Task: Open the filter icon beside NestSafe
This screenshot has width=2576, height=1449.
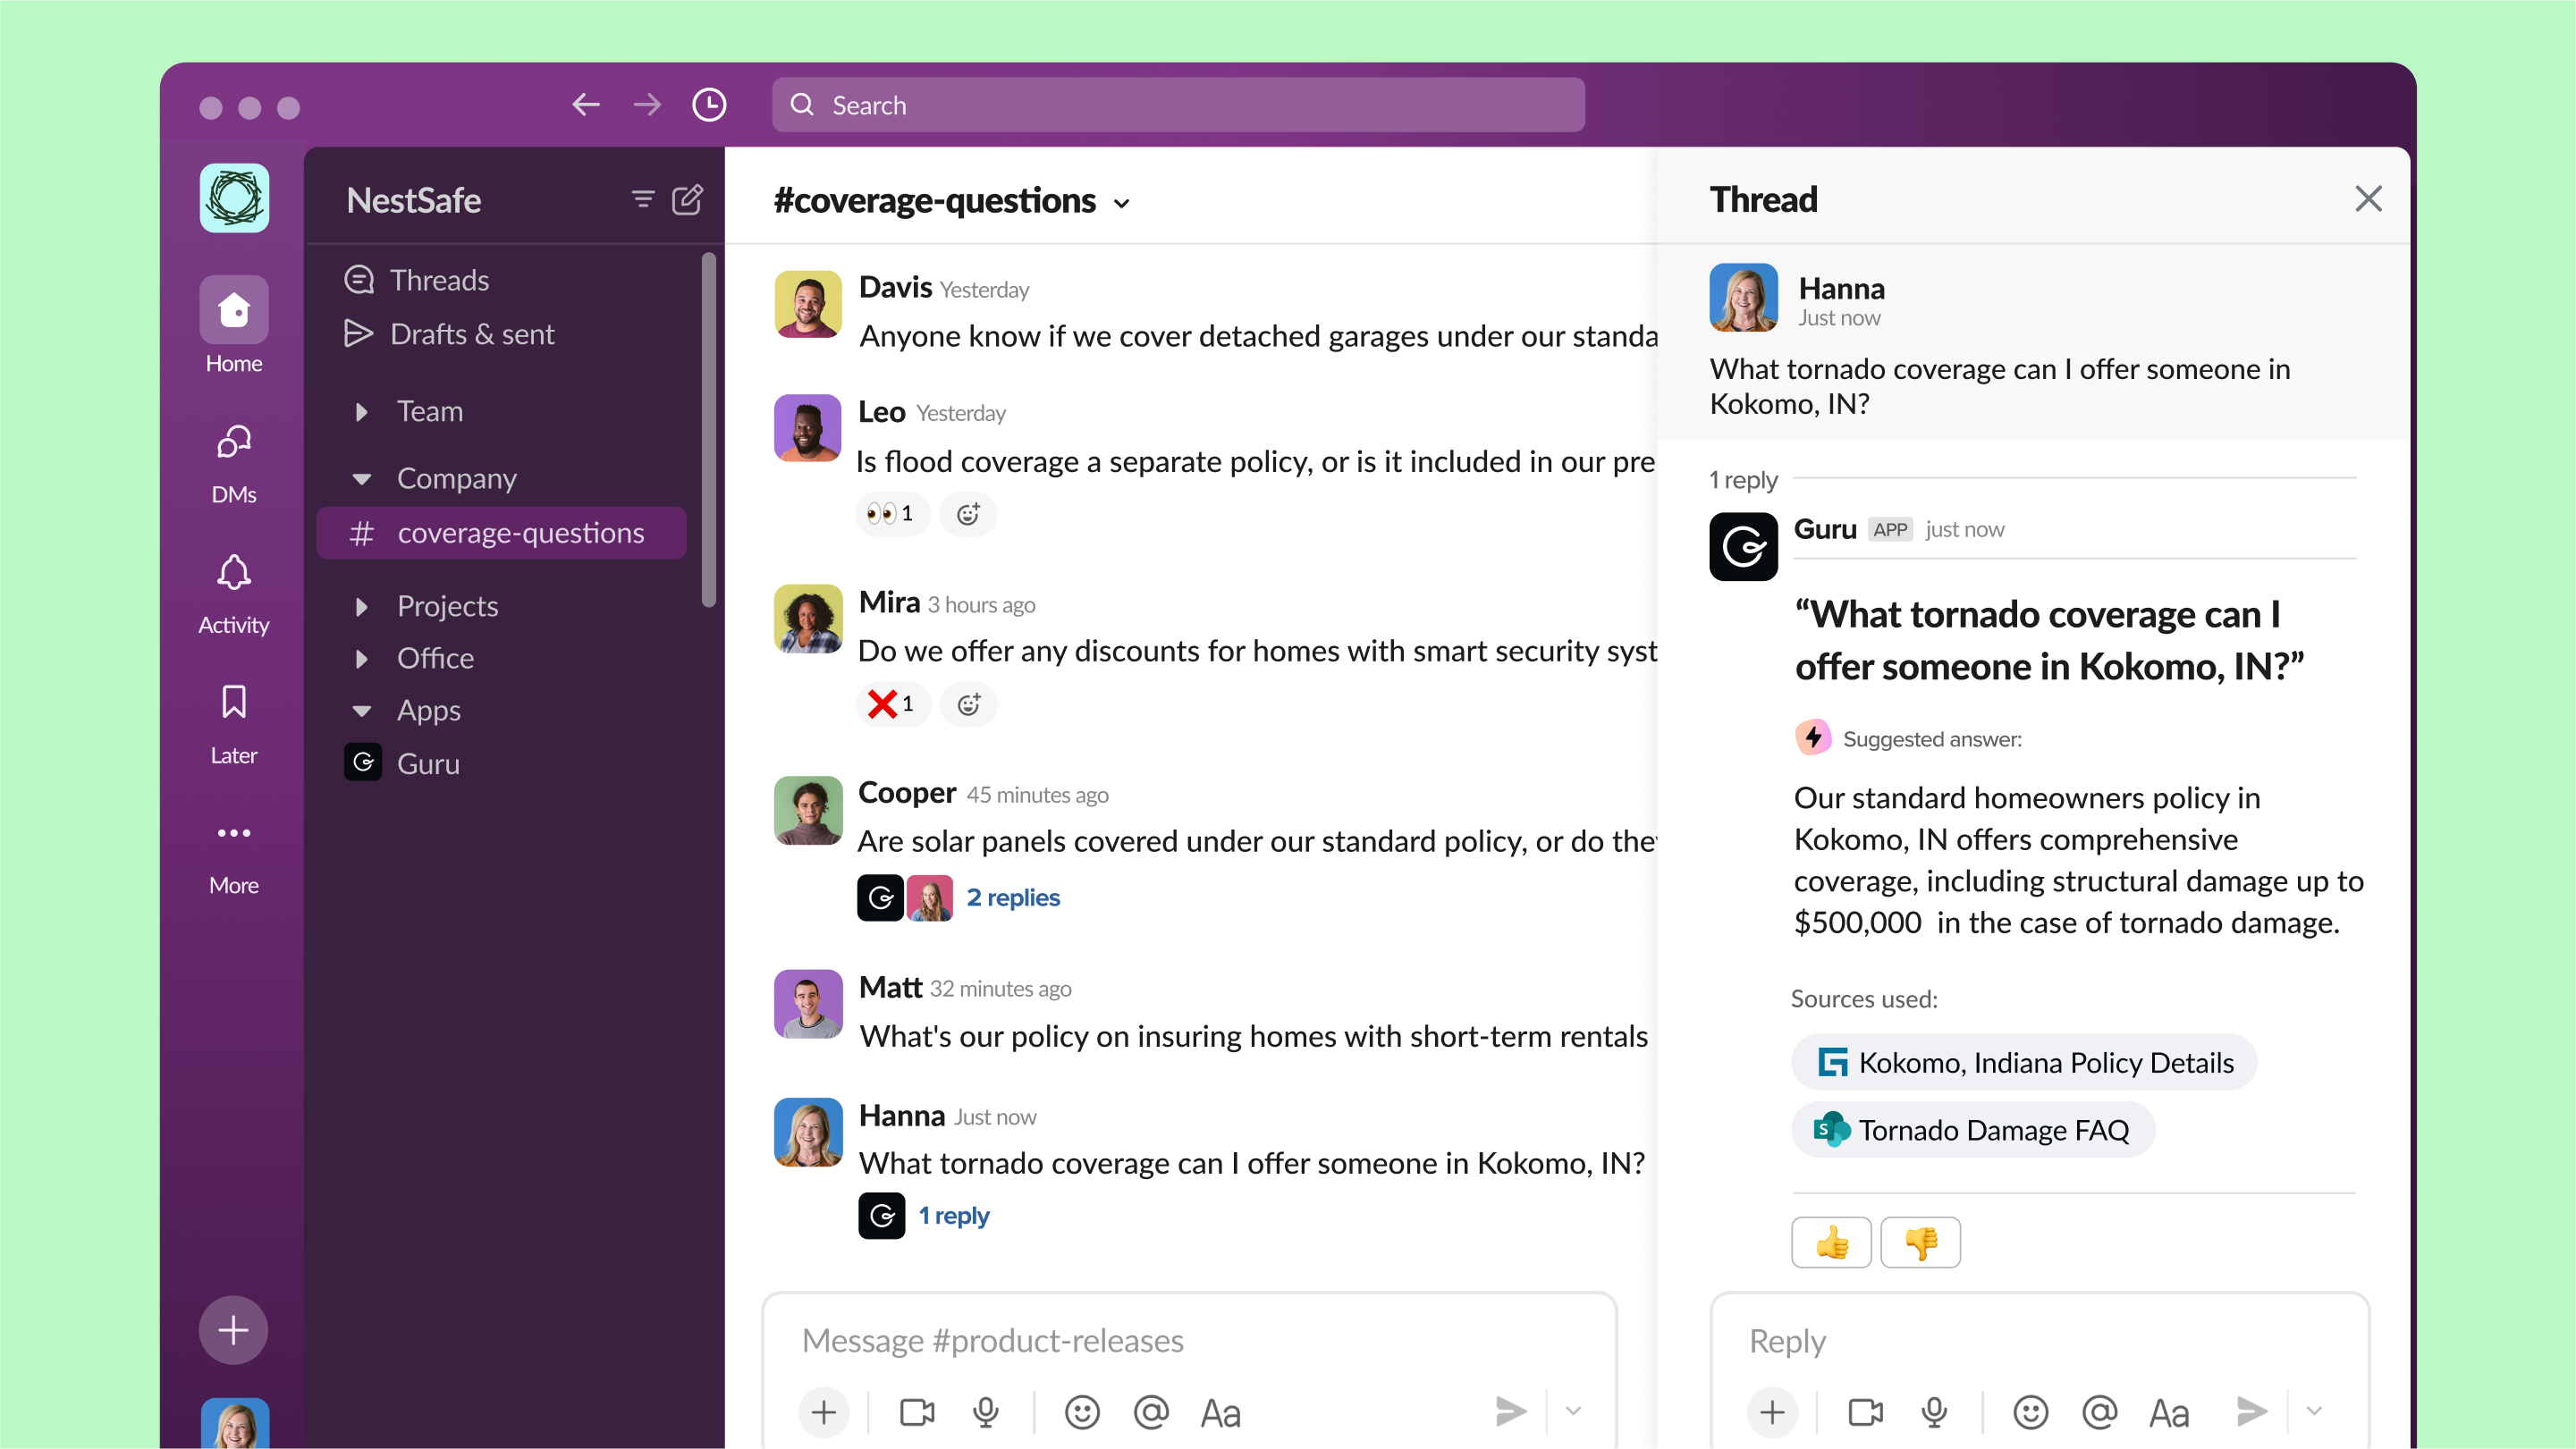Action: (x=643, y=199)
